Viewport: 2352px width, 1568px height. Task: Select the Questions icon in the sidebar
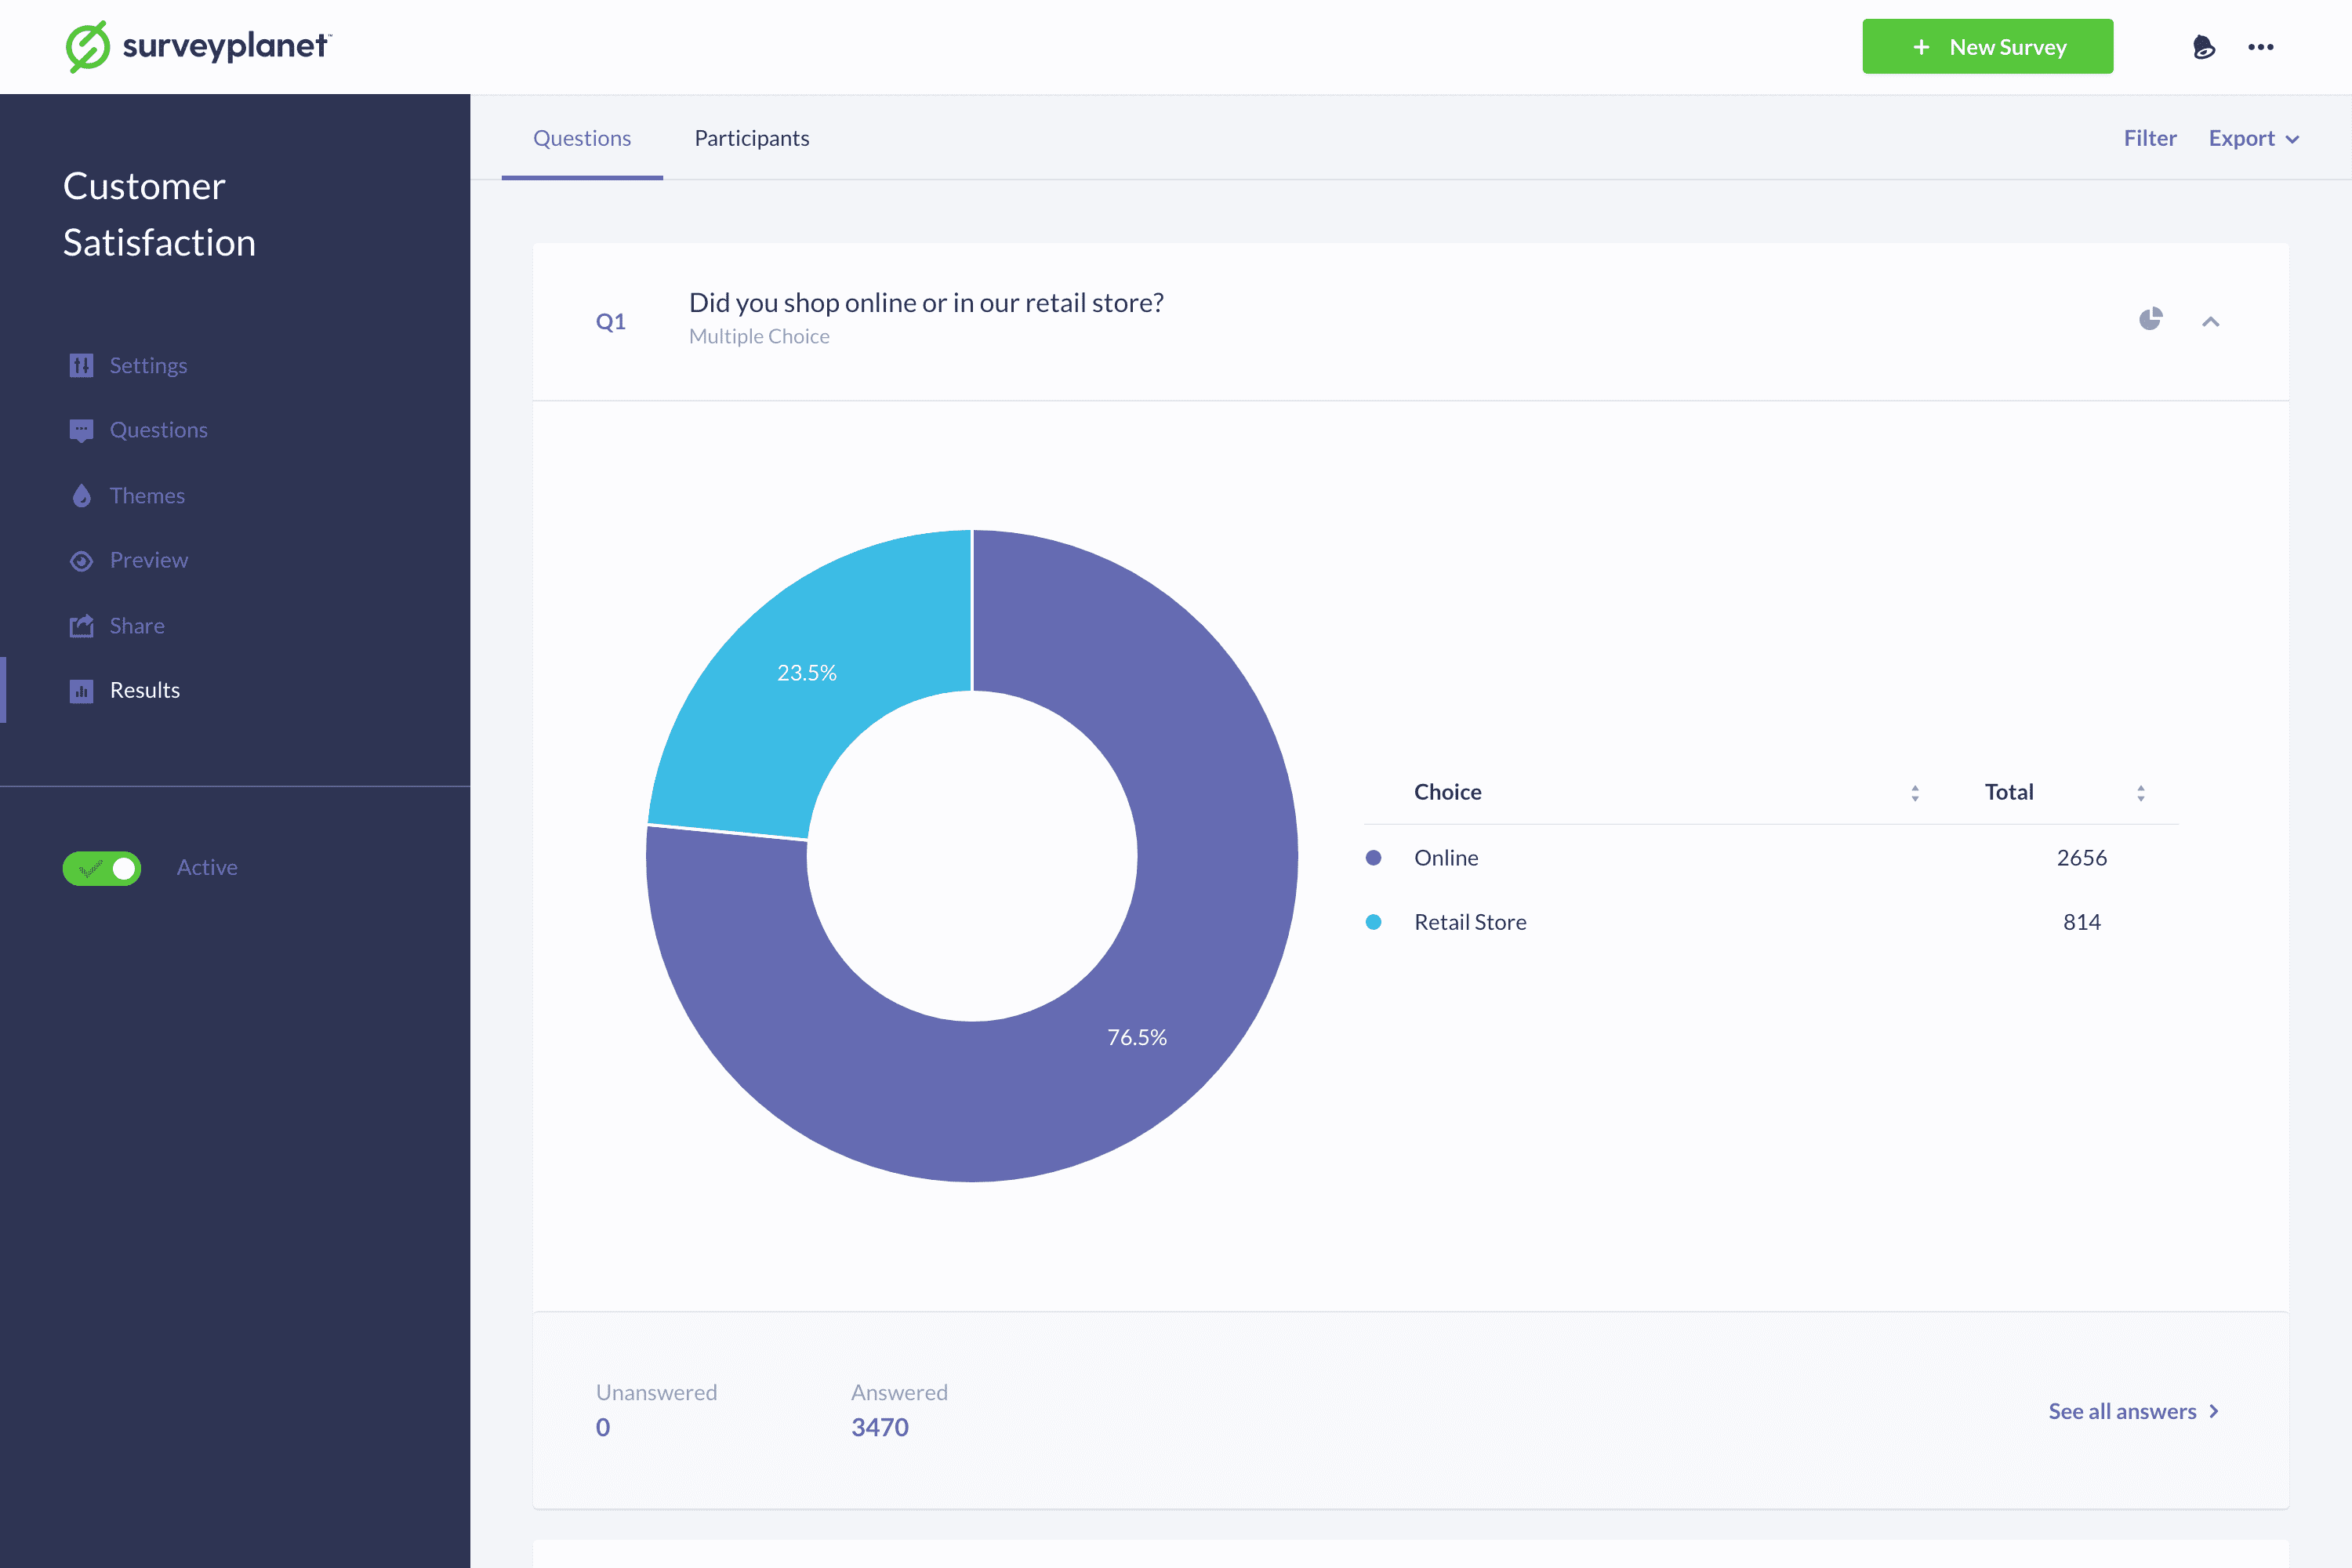(81, 430)
